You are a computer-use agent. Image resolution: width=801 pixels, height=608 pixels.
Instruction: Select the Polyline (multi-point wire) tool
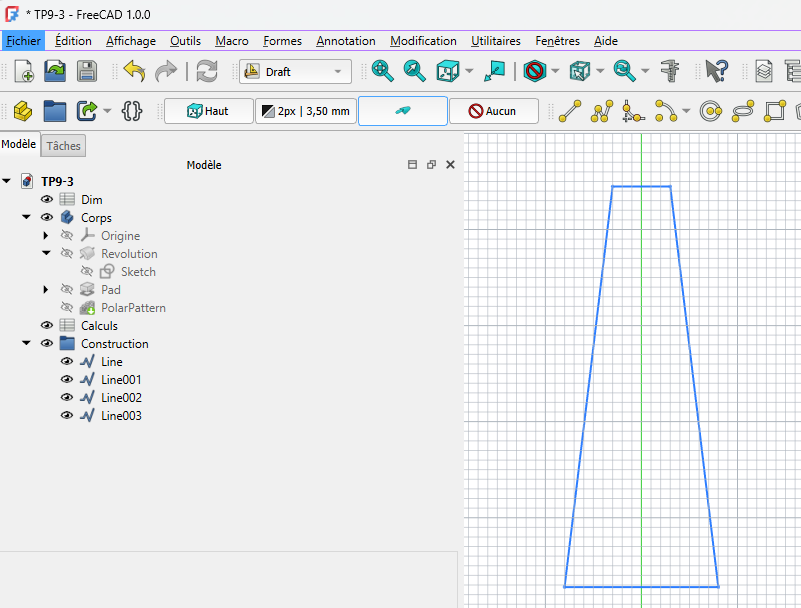click(x=601, y=111)
